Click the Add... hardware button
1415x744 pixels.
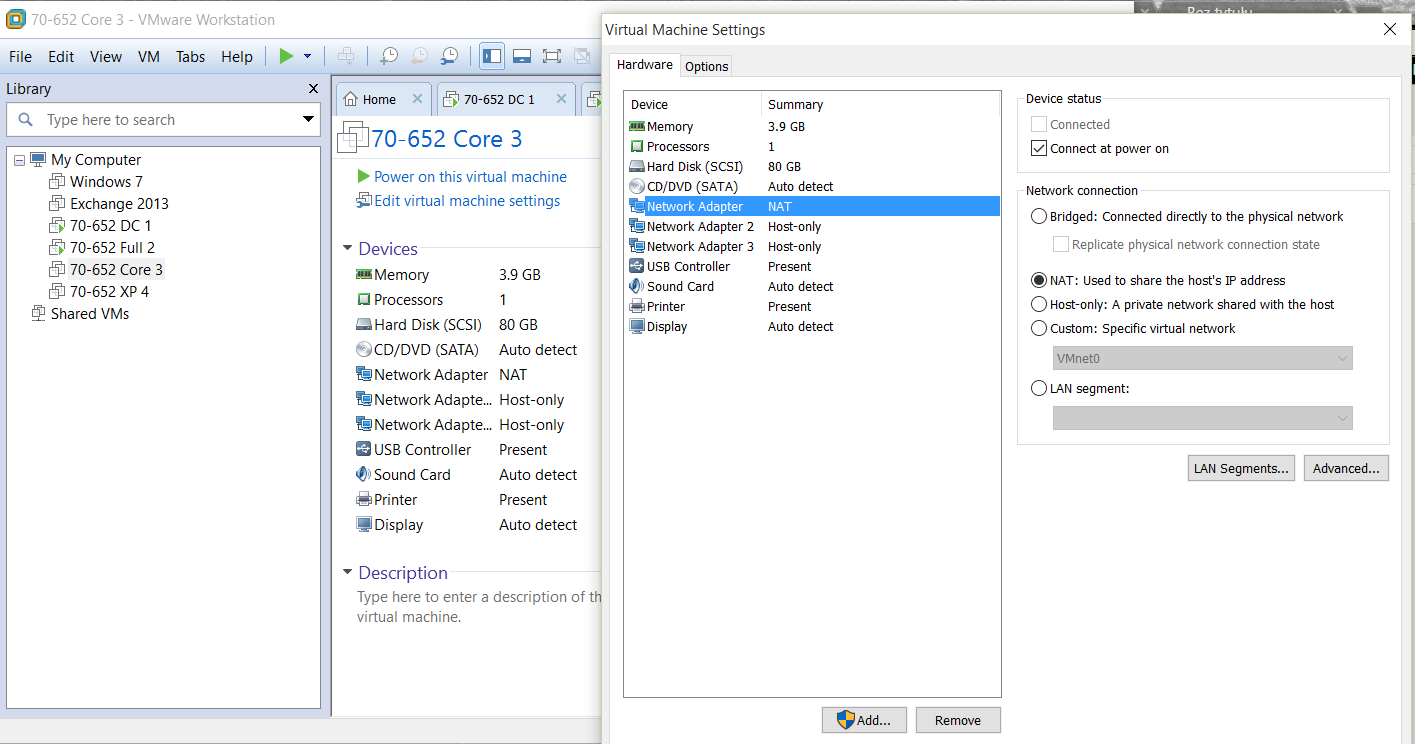pos(863,720)
